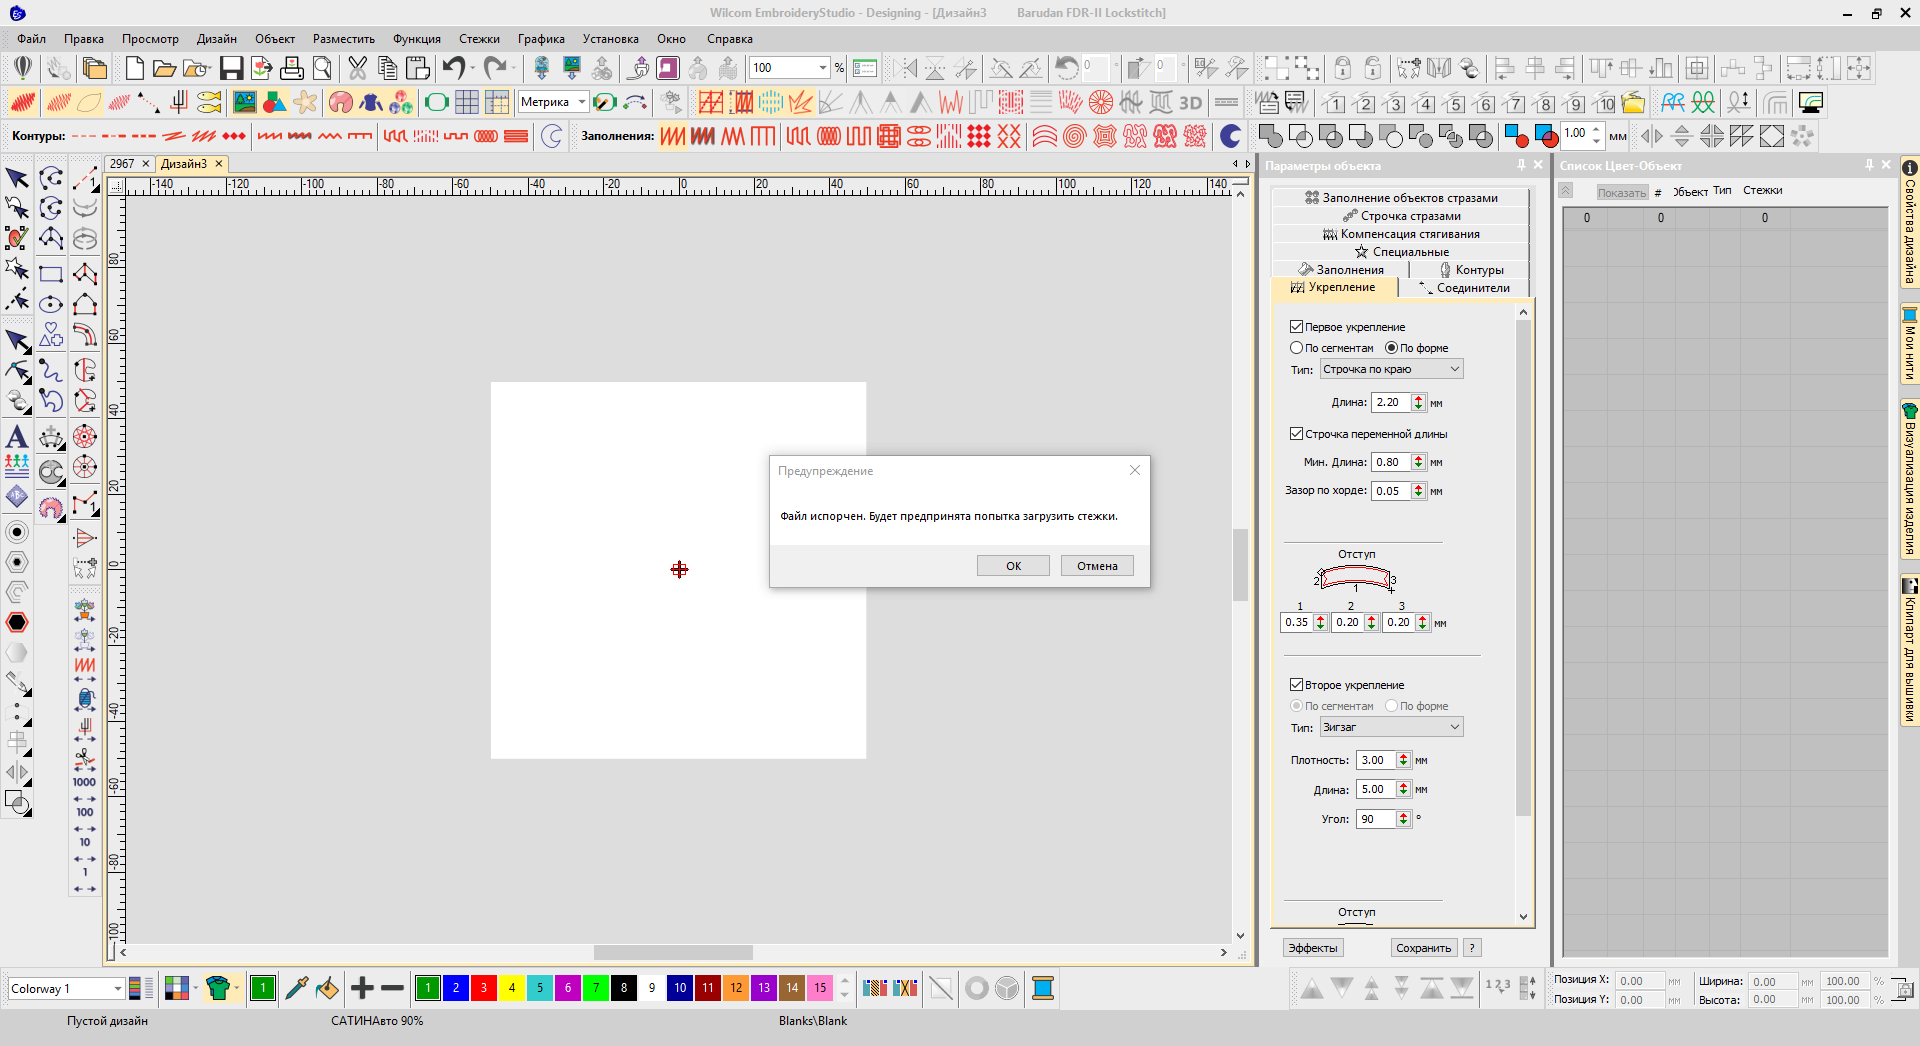Click the Длина 2.20 input field
1920x1046 pixels.
tap(1390, 402)
